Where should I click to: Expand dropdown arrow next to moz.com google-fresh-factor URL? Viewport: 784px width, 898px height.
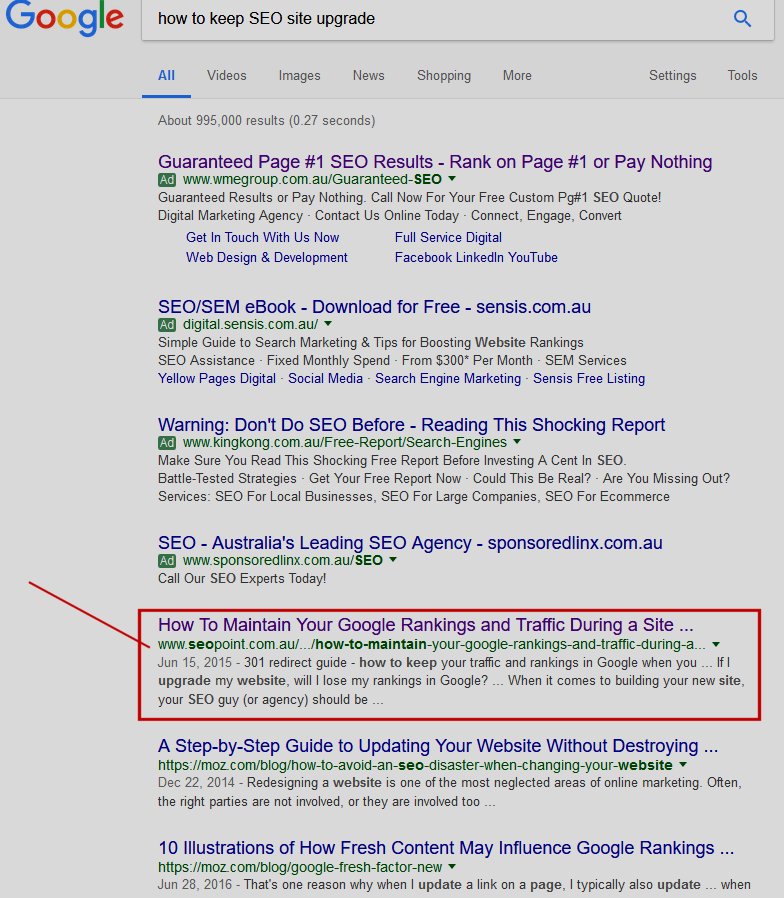point(452,867)
